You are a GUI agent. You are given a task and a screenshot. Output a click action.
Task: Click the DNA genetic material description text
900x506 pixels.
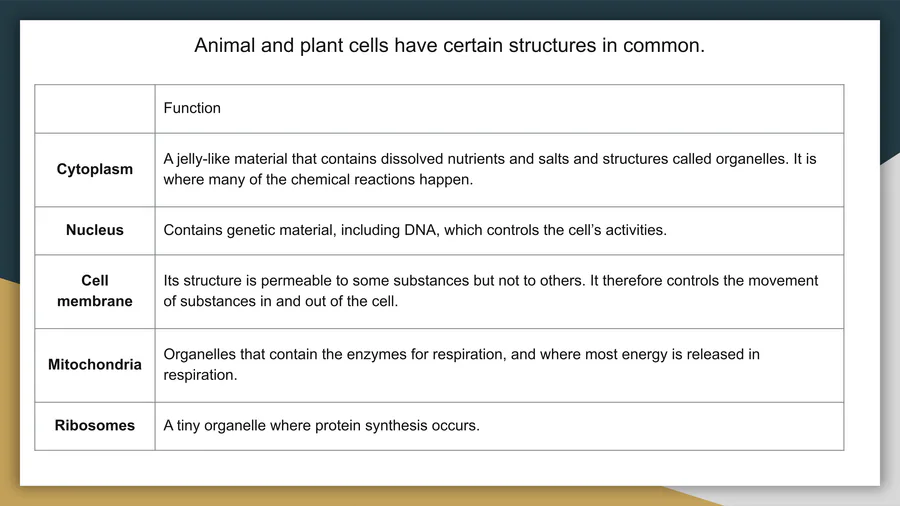point(415,230)
